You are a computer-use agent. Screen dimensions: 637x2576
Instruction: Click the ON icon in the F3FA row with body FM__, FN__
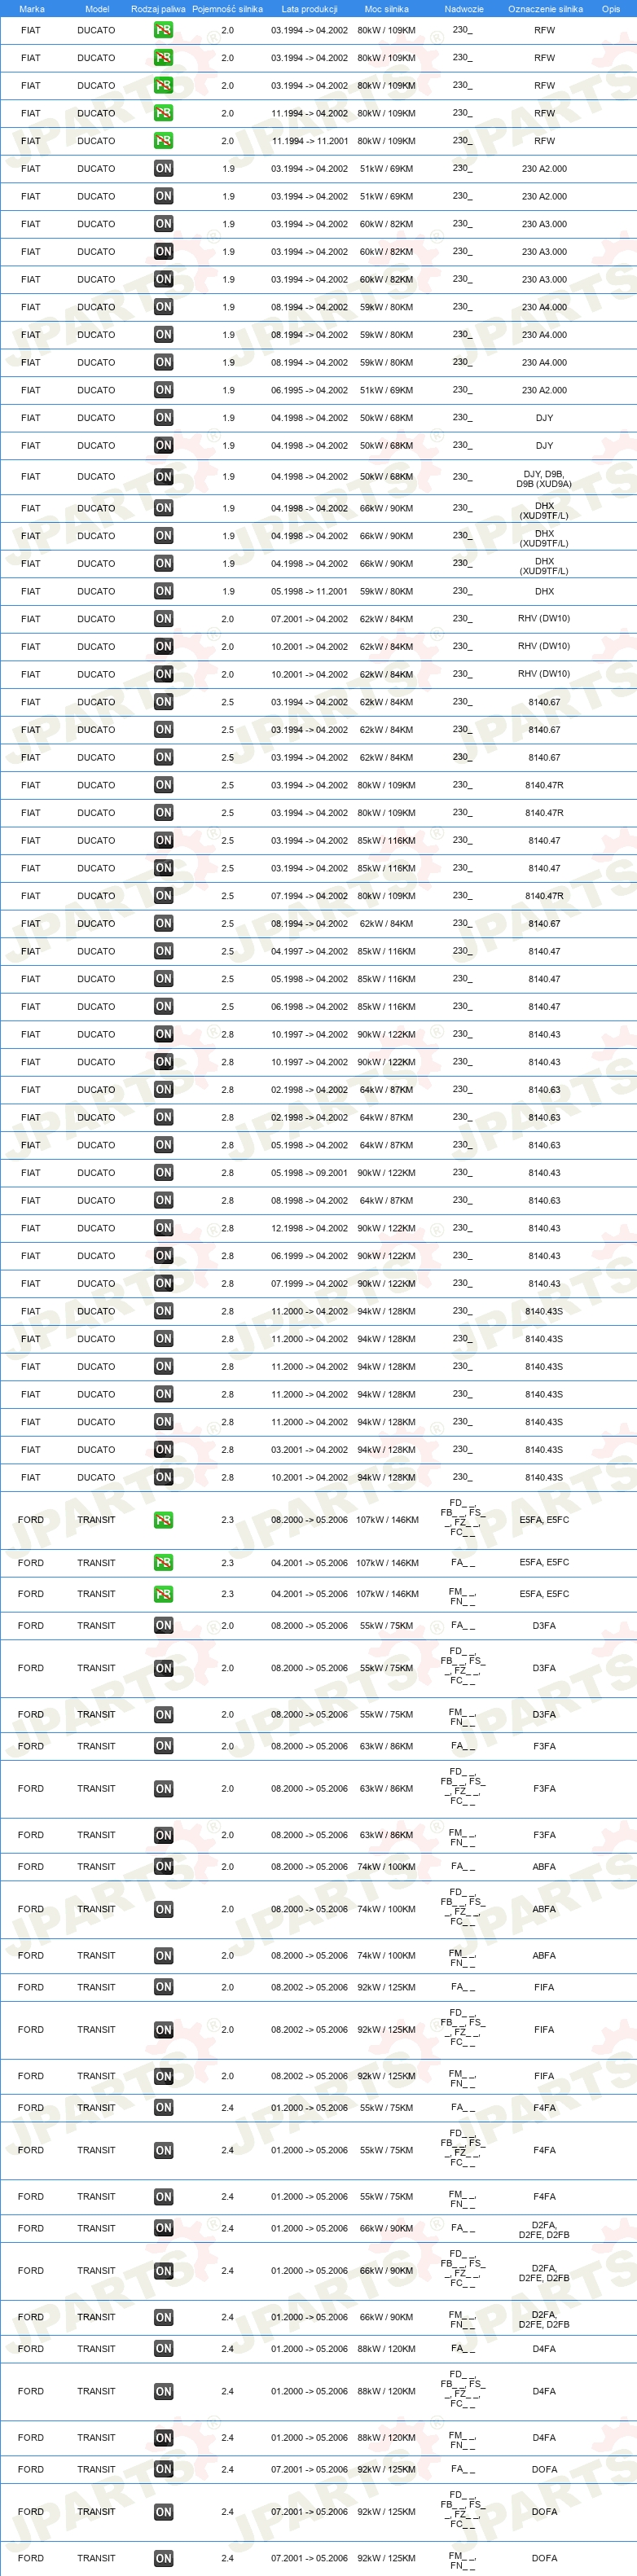[163, 1835]
